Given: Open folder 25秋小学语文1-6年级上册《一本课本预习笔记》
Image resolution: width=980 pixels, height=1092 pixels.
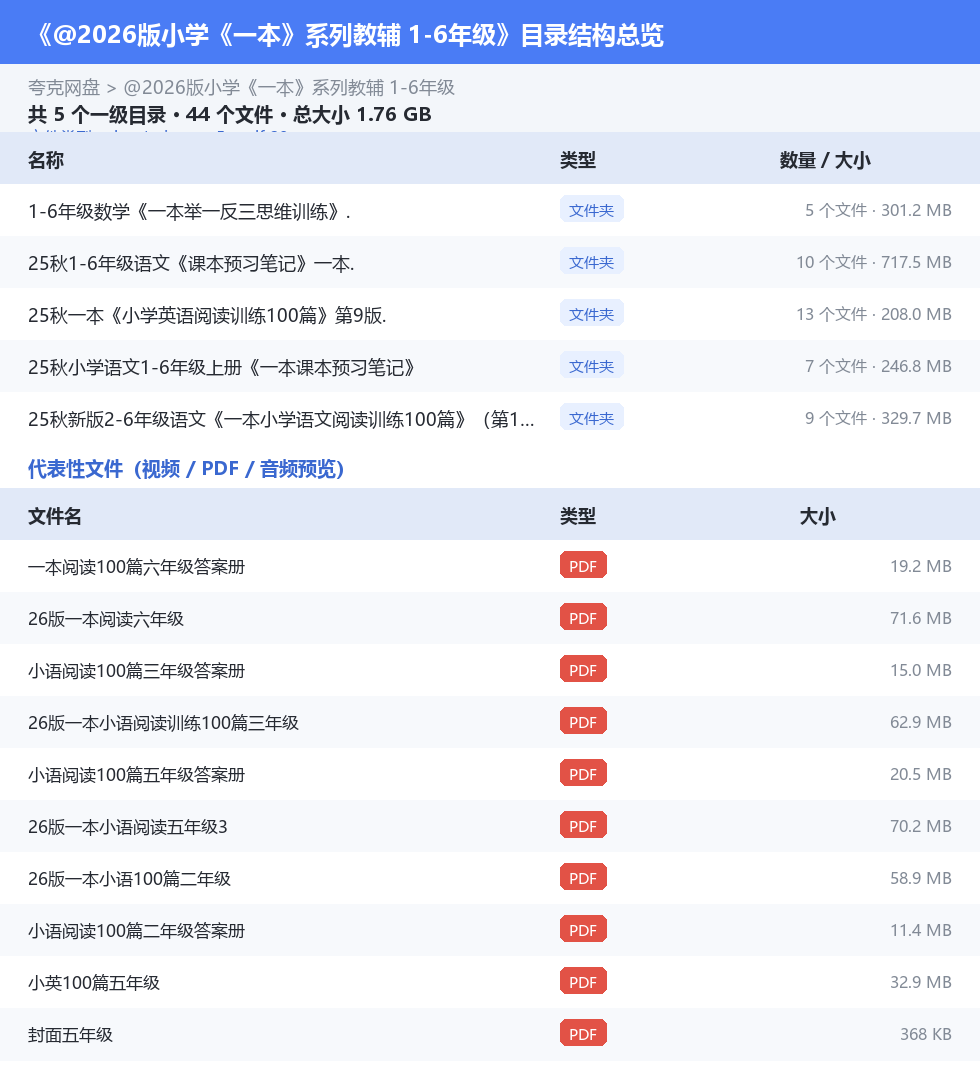Looking at the screenshot, I should (221, 367).
